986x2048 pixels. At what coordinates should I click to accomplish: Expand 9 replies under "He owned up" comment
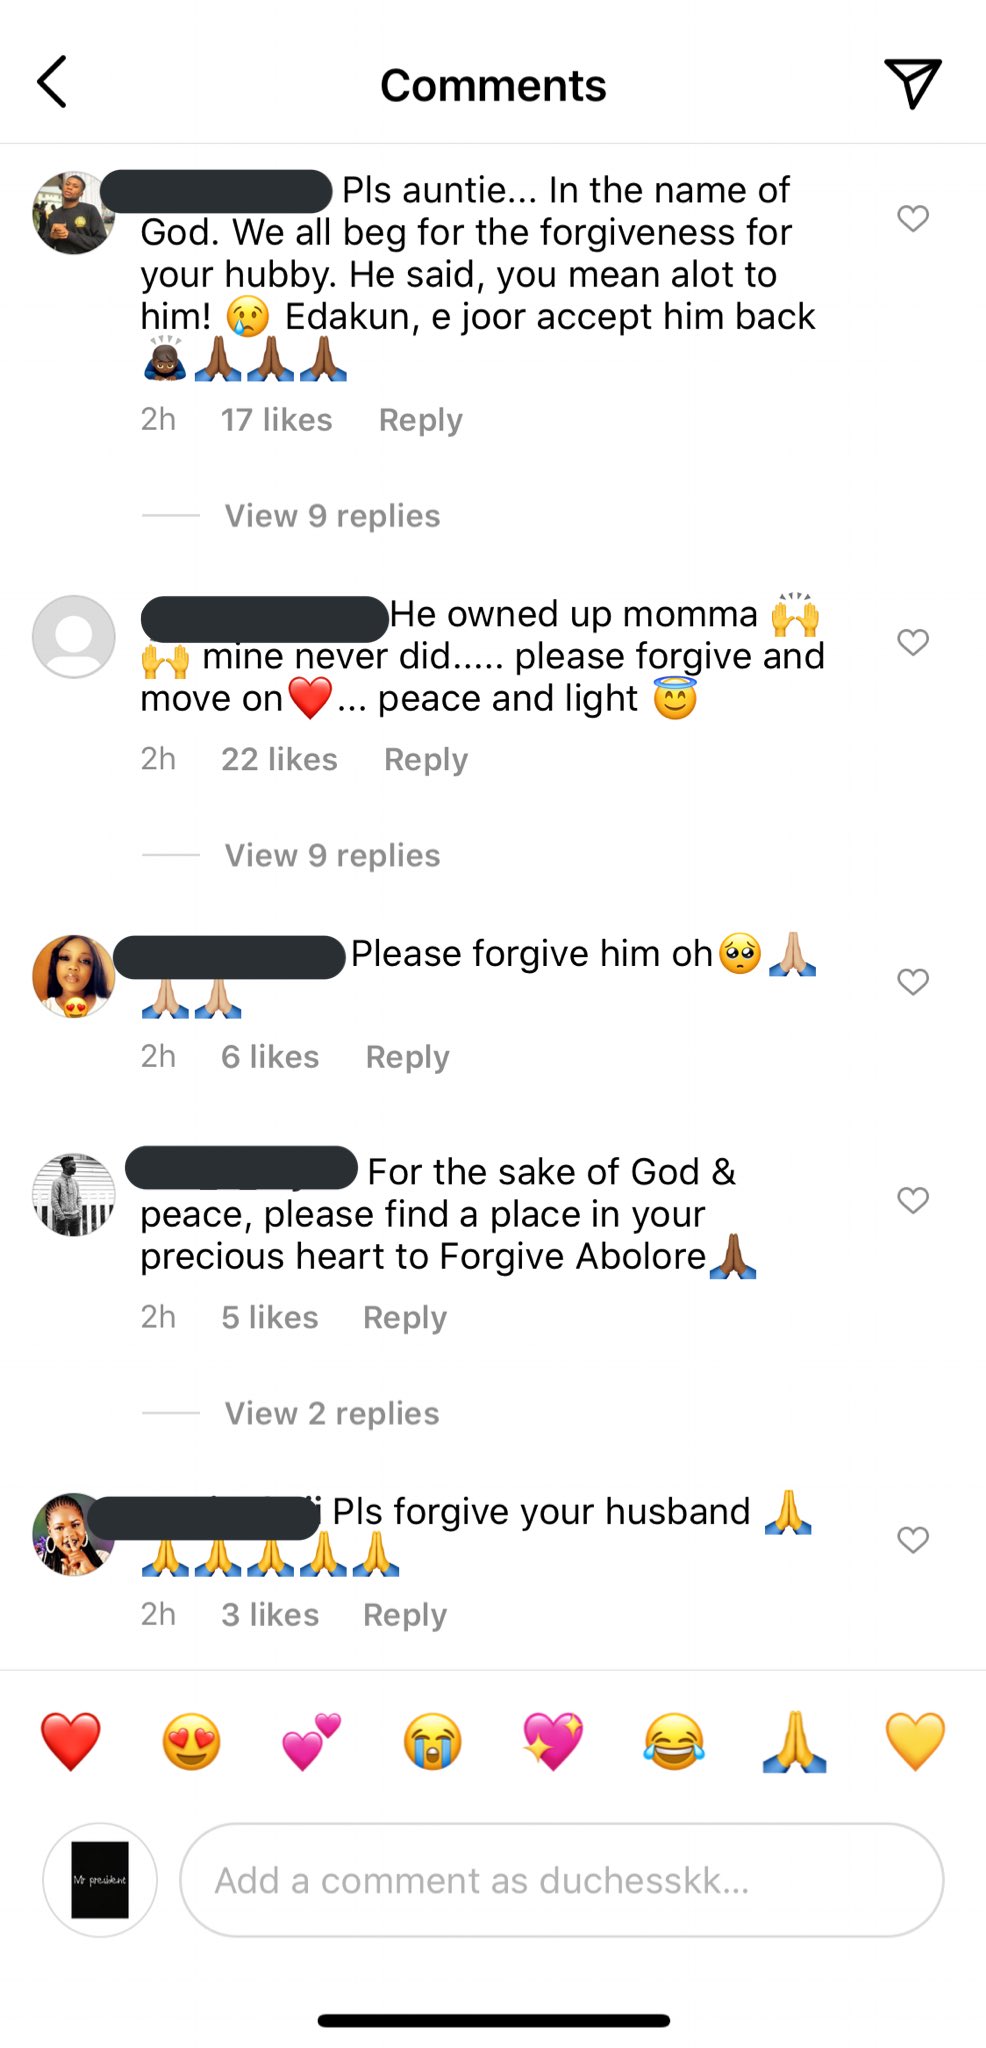[332, 856]
